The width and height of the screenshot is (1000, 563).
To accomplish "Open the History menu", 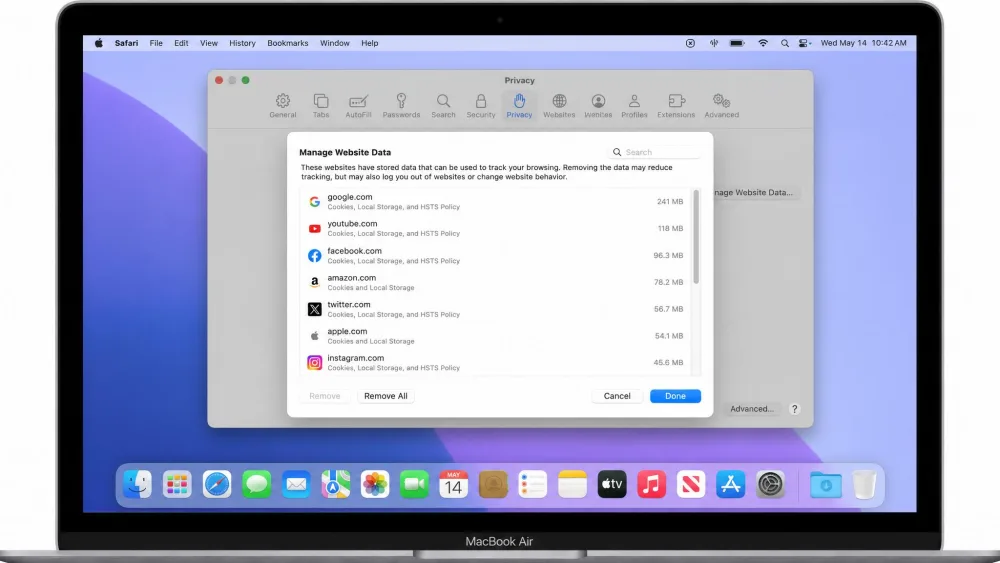I will [x=242, y=43].
